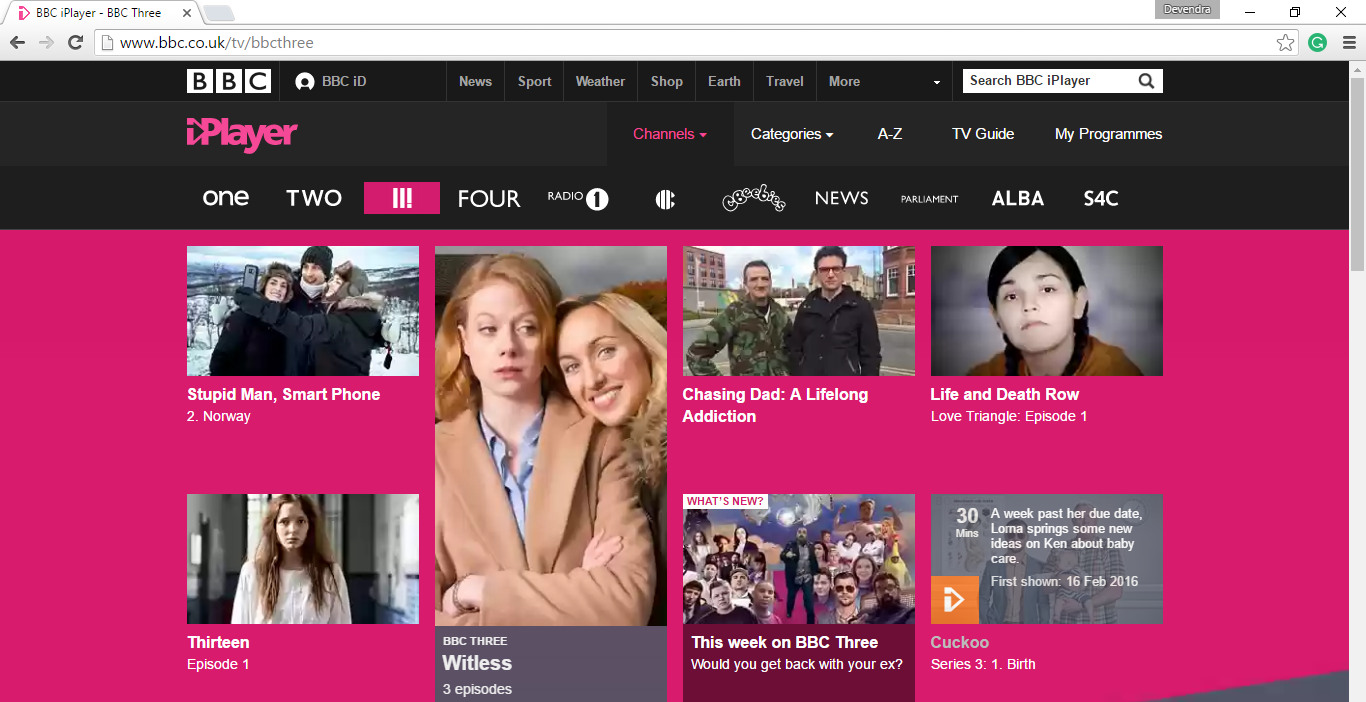The image size is (1366, 702).
Task: Open the S4C channel logo
Action: pos(1101,198)
